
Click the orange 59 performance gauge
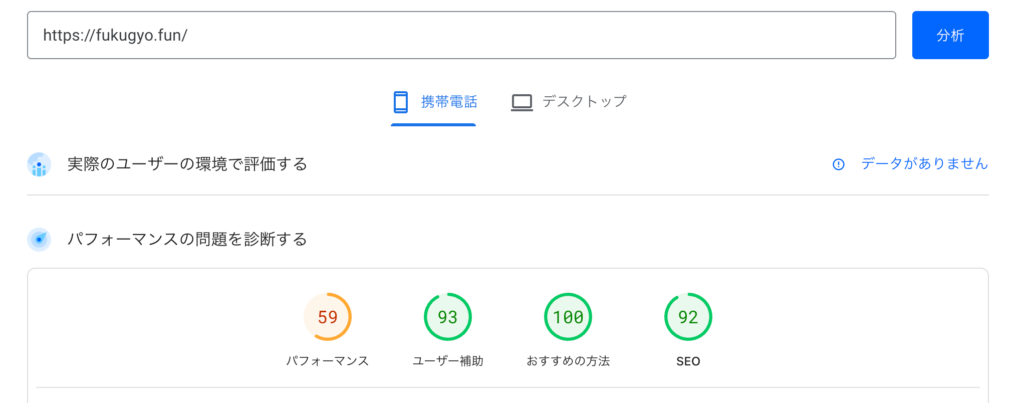[328, 318]
